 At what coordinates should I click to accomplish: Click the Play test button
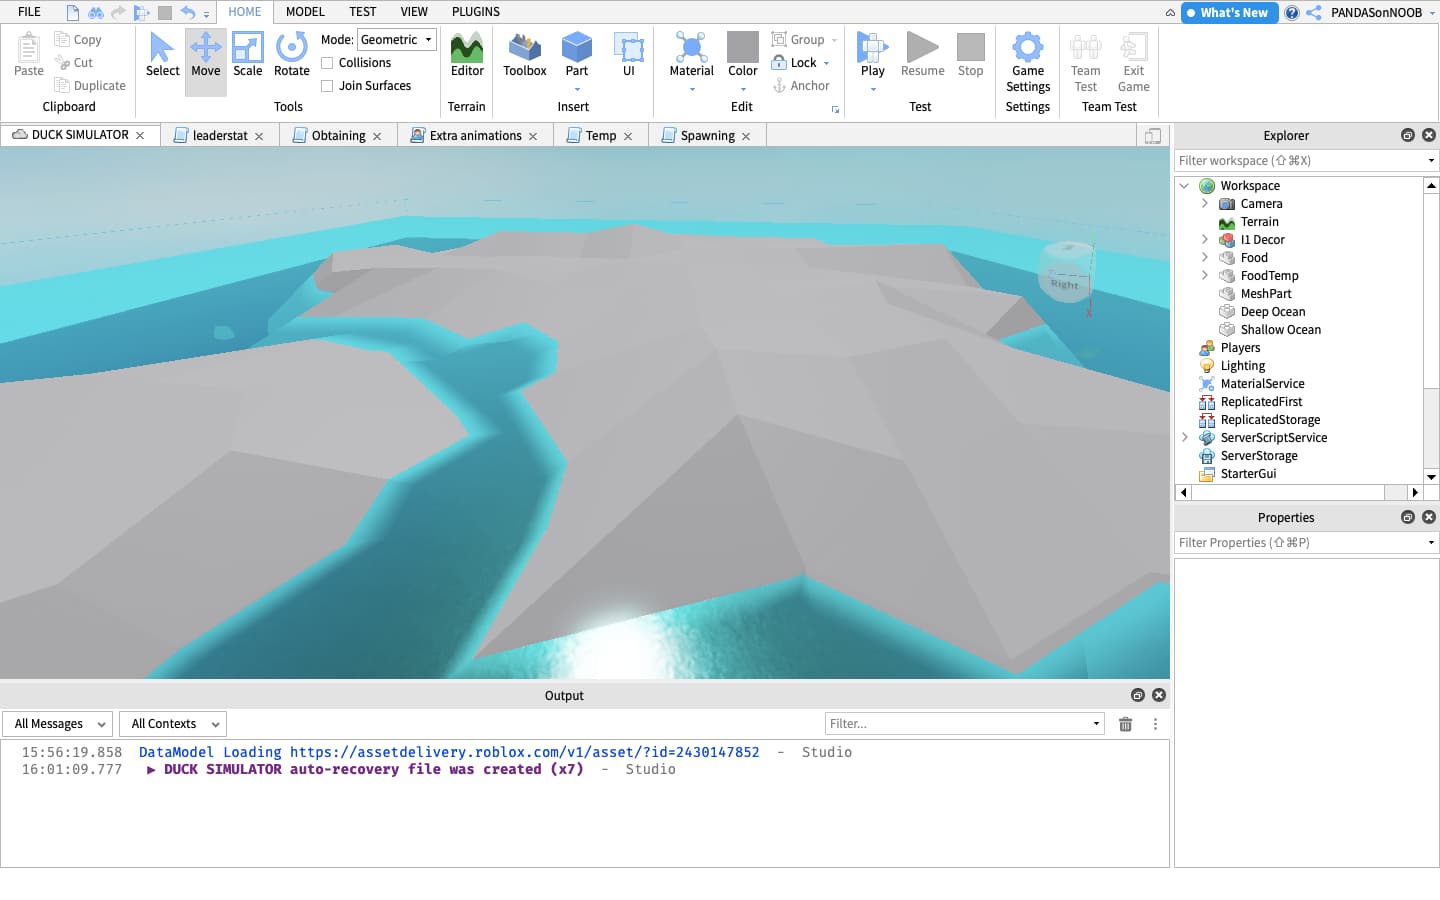pos(873,55)
